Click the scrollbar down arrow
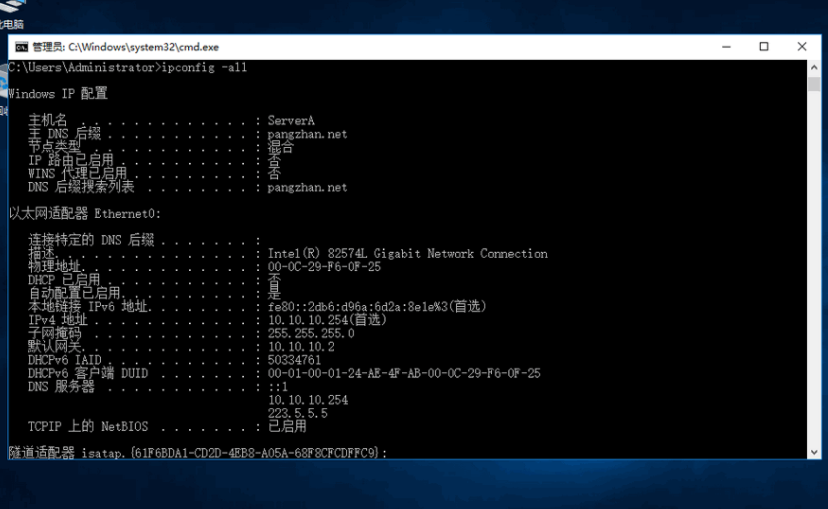This screenshot has height=509, width=828. 814,452
